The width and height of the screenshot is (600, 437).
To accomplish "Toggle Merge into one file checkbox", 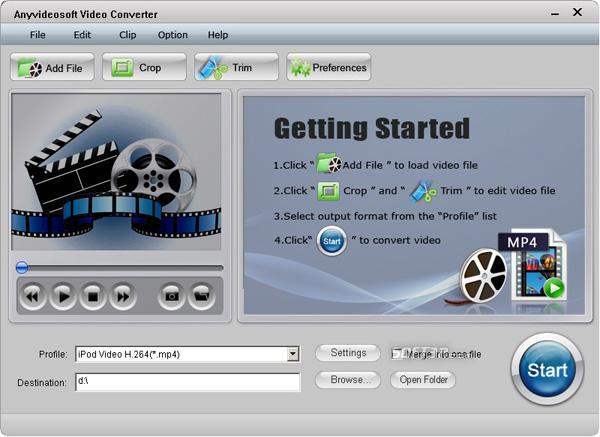I will [396, 354].
